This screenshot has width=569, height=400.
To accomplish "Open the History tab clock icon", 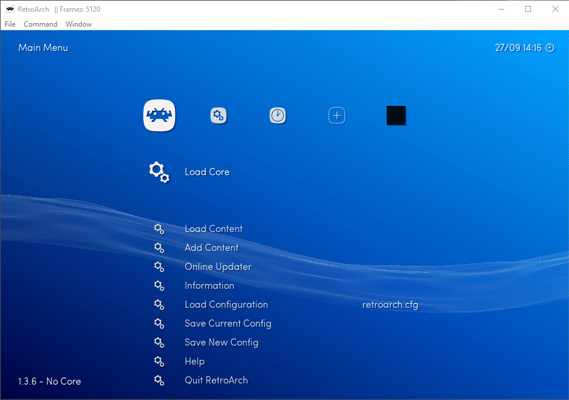I will (x=278, y=115).
